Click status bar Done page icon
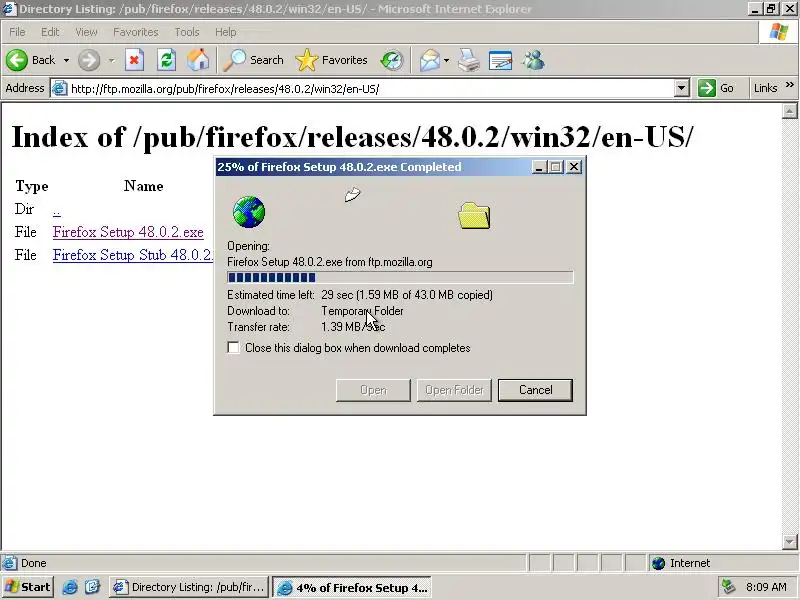This screenshot has height=600, width=800. point(9,563)
